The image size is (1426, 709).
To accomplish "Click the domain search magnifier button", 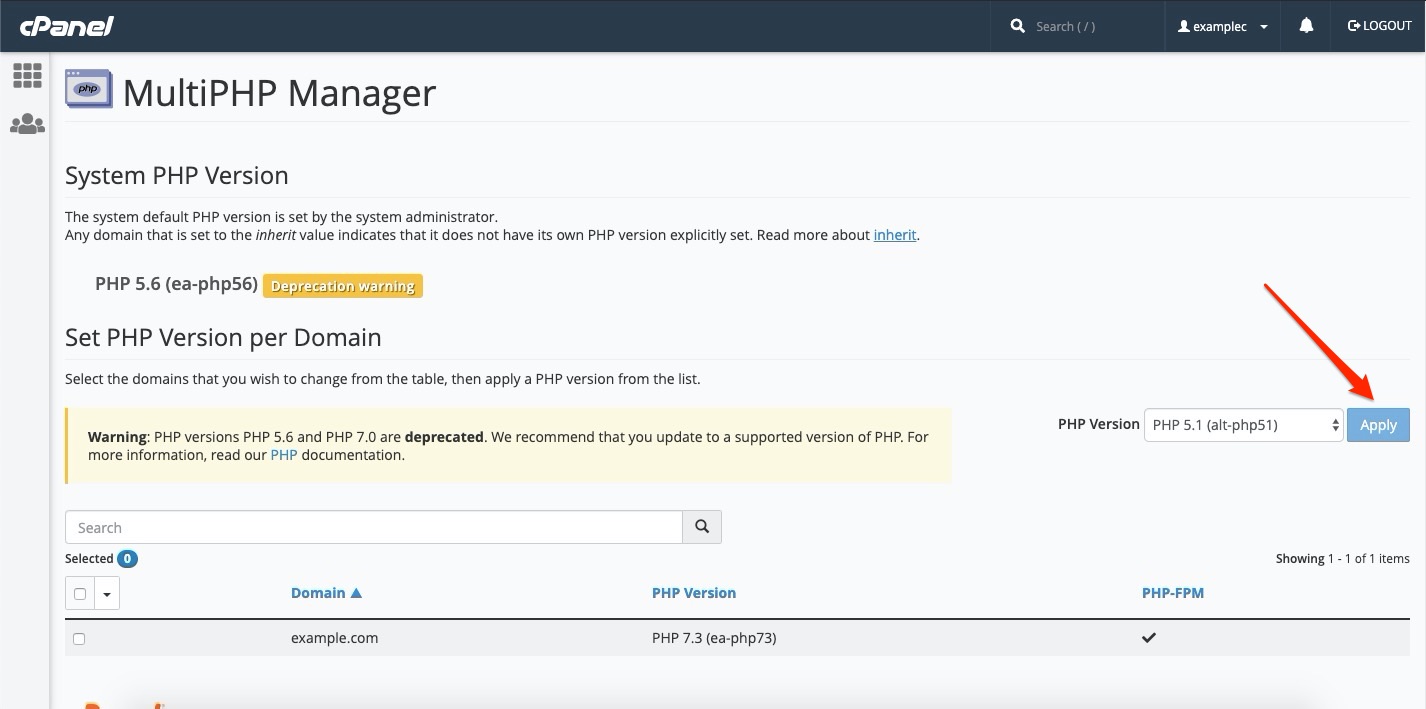I will point(702,527).
